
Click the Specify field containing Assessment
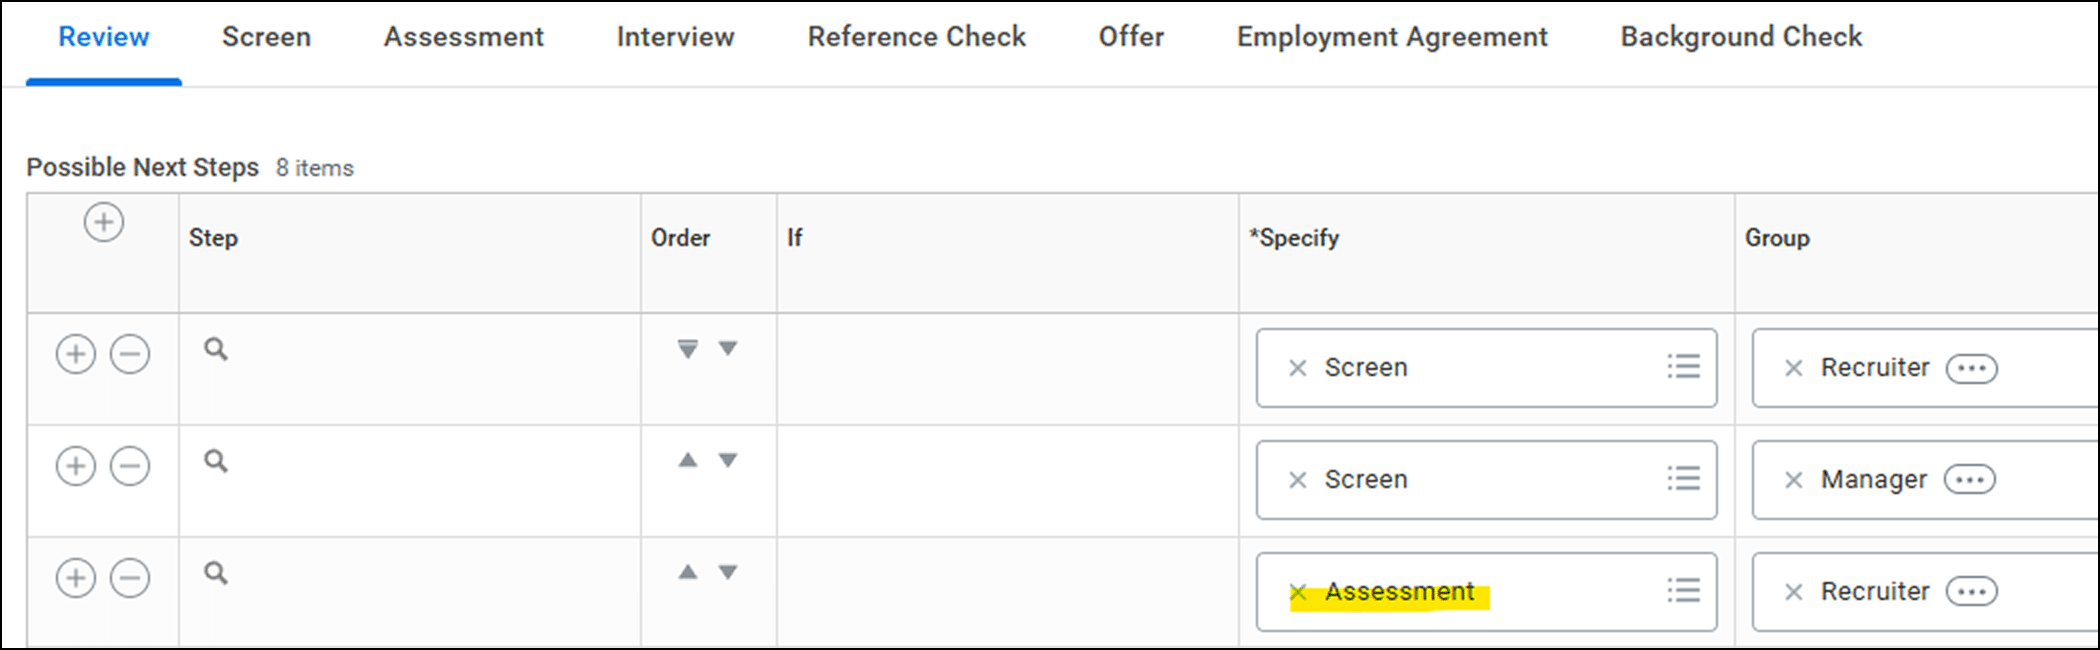(1560, 592)
